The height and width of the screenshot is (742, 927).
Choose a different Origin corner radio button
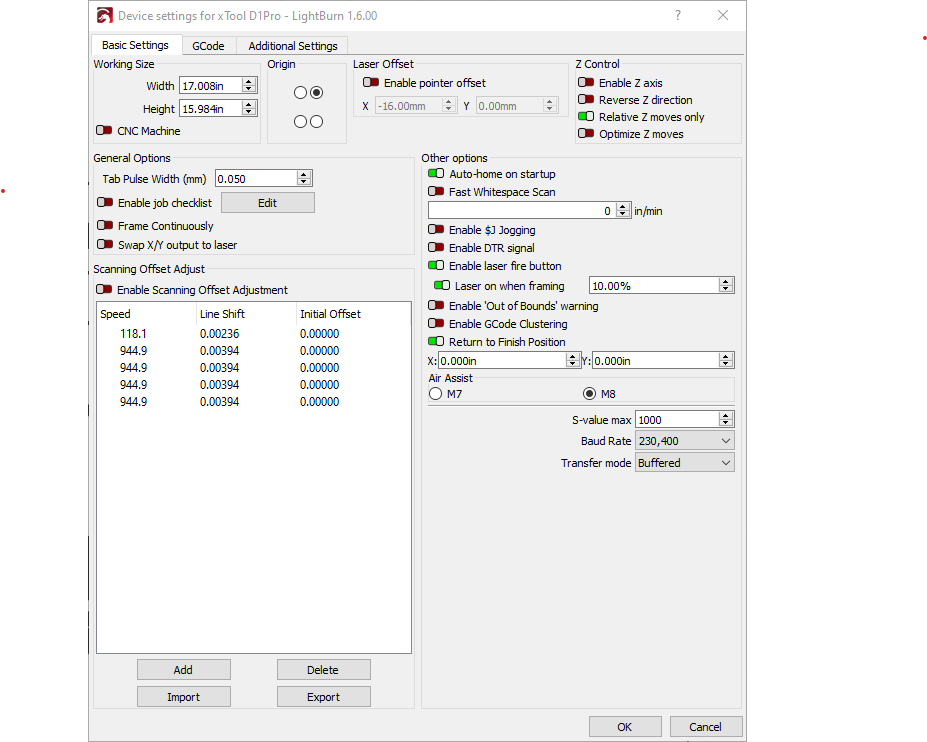point(300,91)
